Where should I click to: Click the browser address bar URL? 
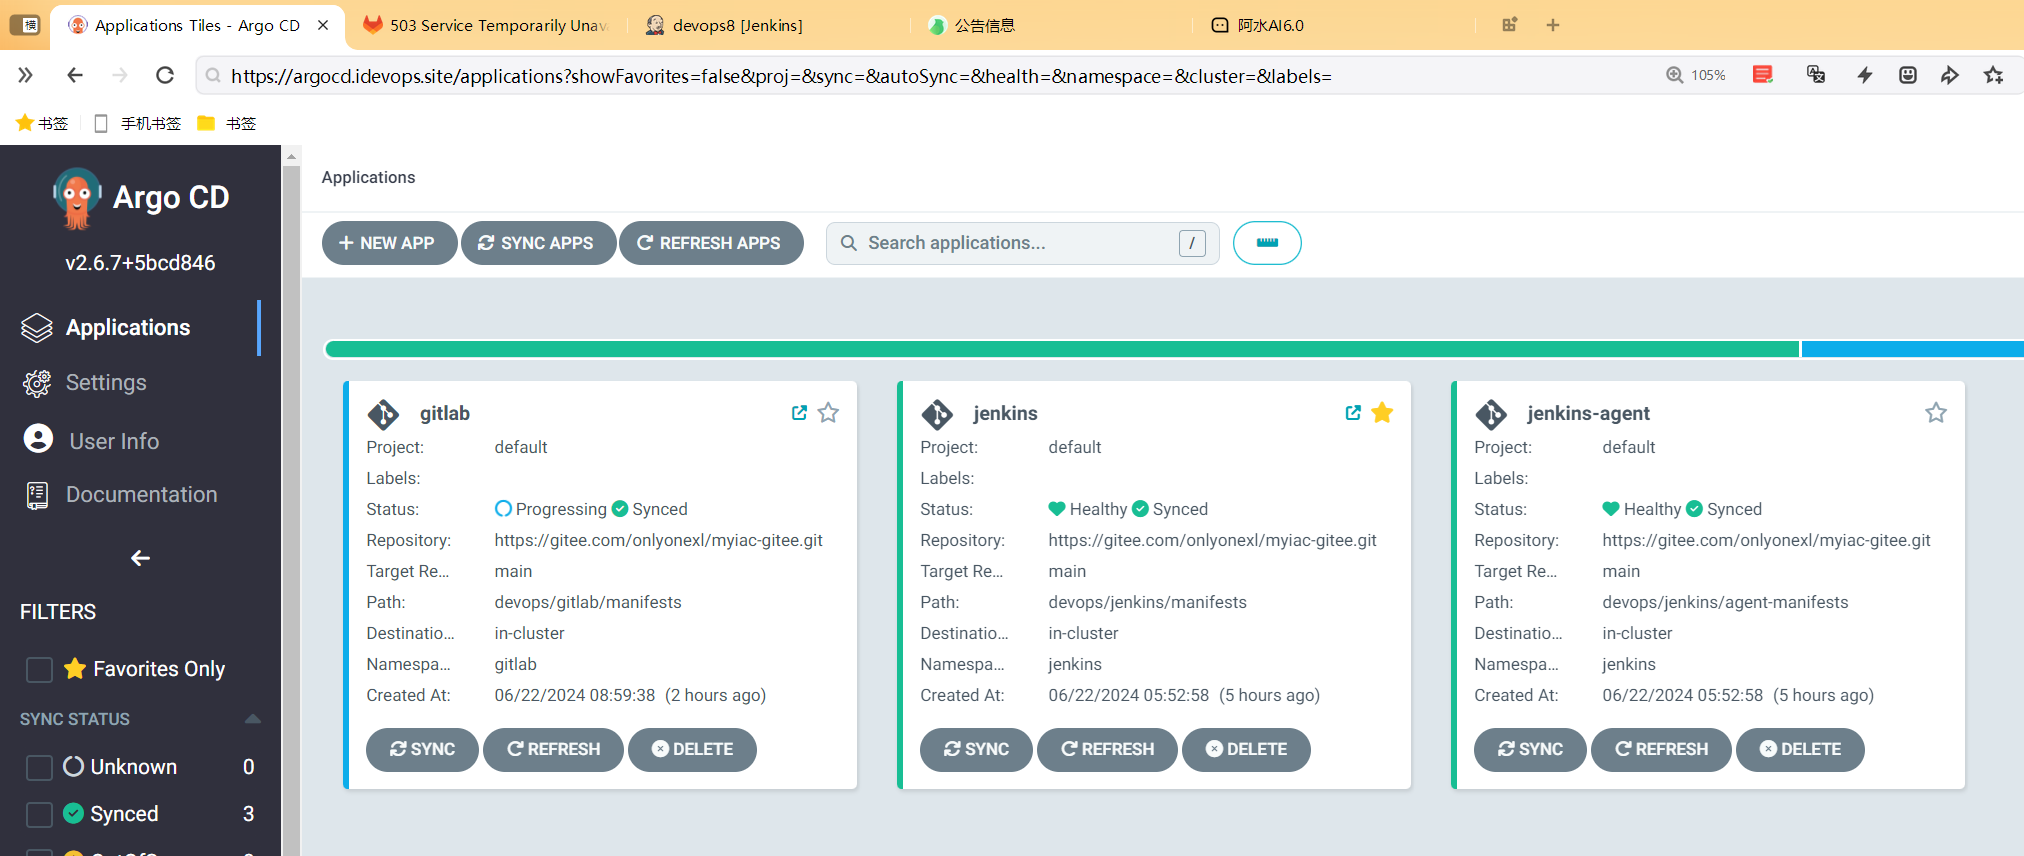pos(780,76)
